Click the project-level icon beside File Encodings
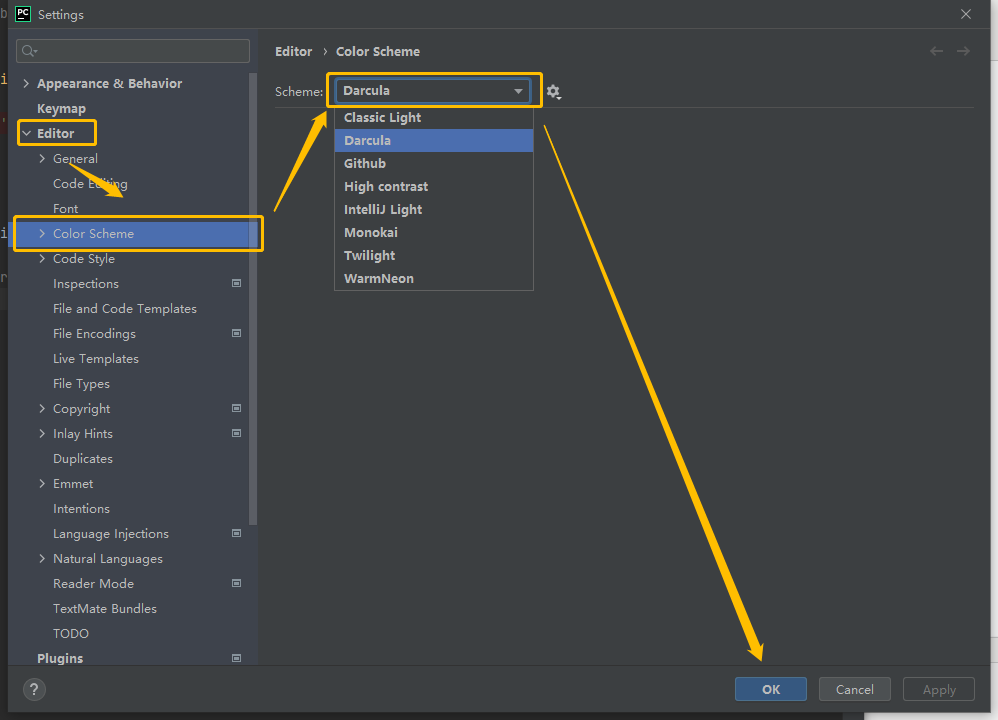Viewport: 998px width, 720px height. pyautogui.click(x=236, y=333)
